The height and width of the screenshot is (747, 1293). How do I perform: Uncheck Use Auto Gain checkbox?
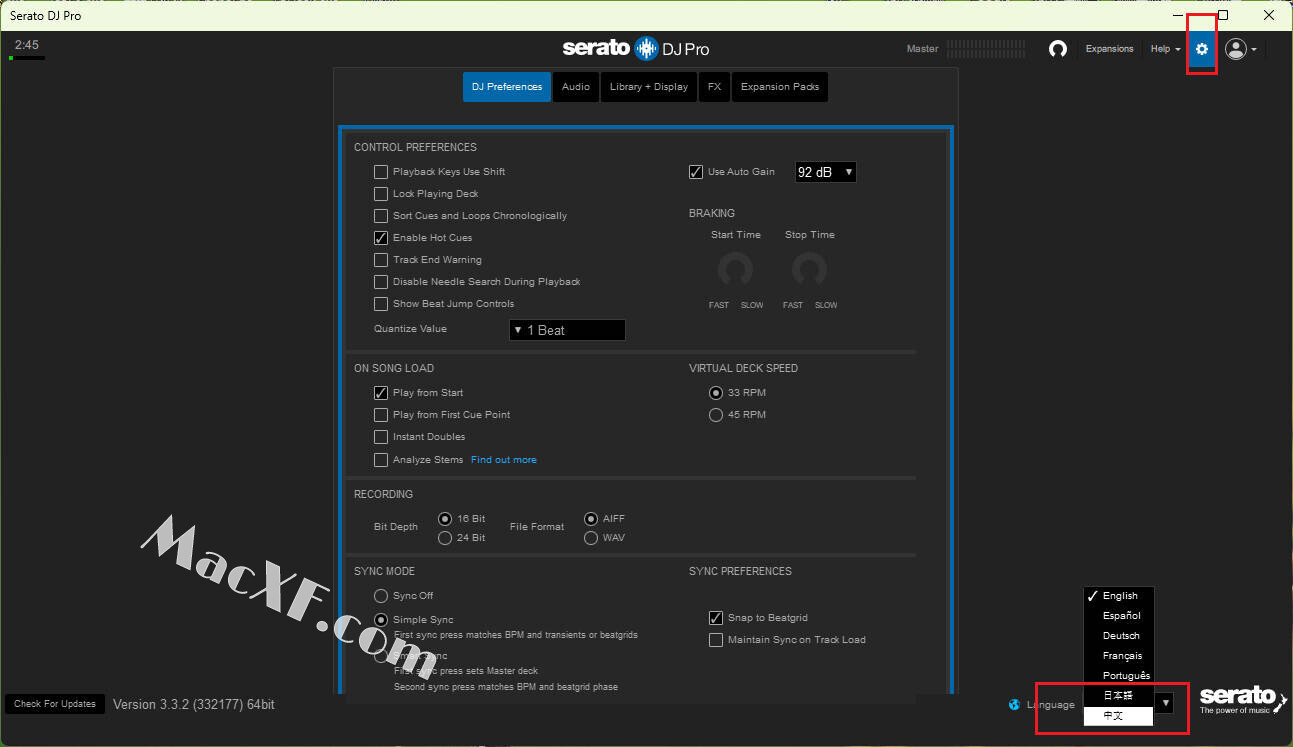coord(696,172)
